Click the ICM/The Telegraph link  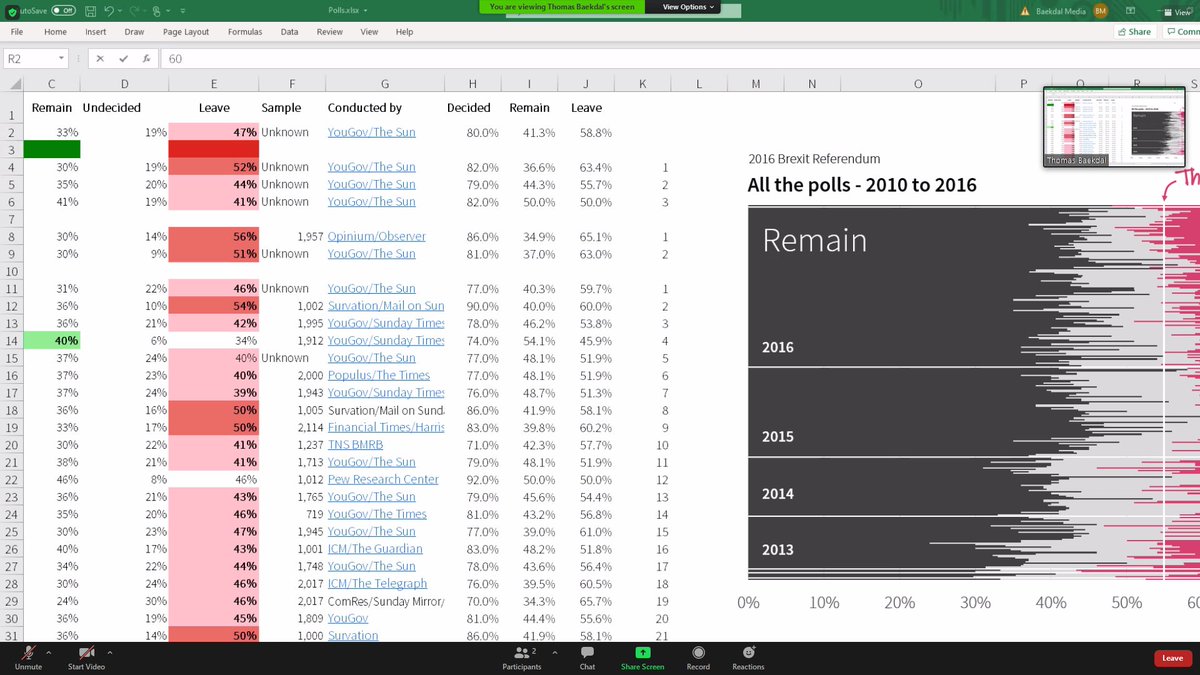coord(377,583)
